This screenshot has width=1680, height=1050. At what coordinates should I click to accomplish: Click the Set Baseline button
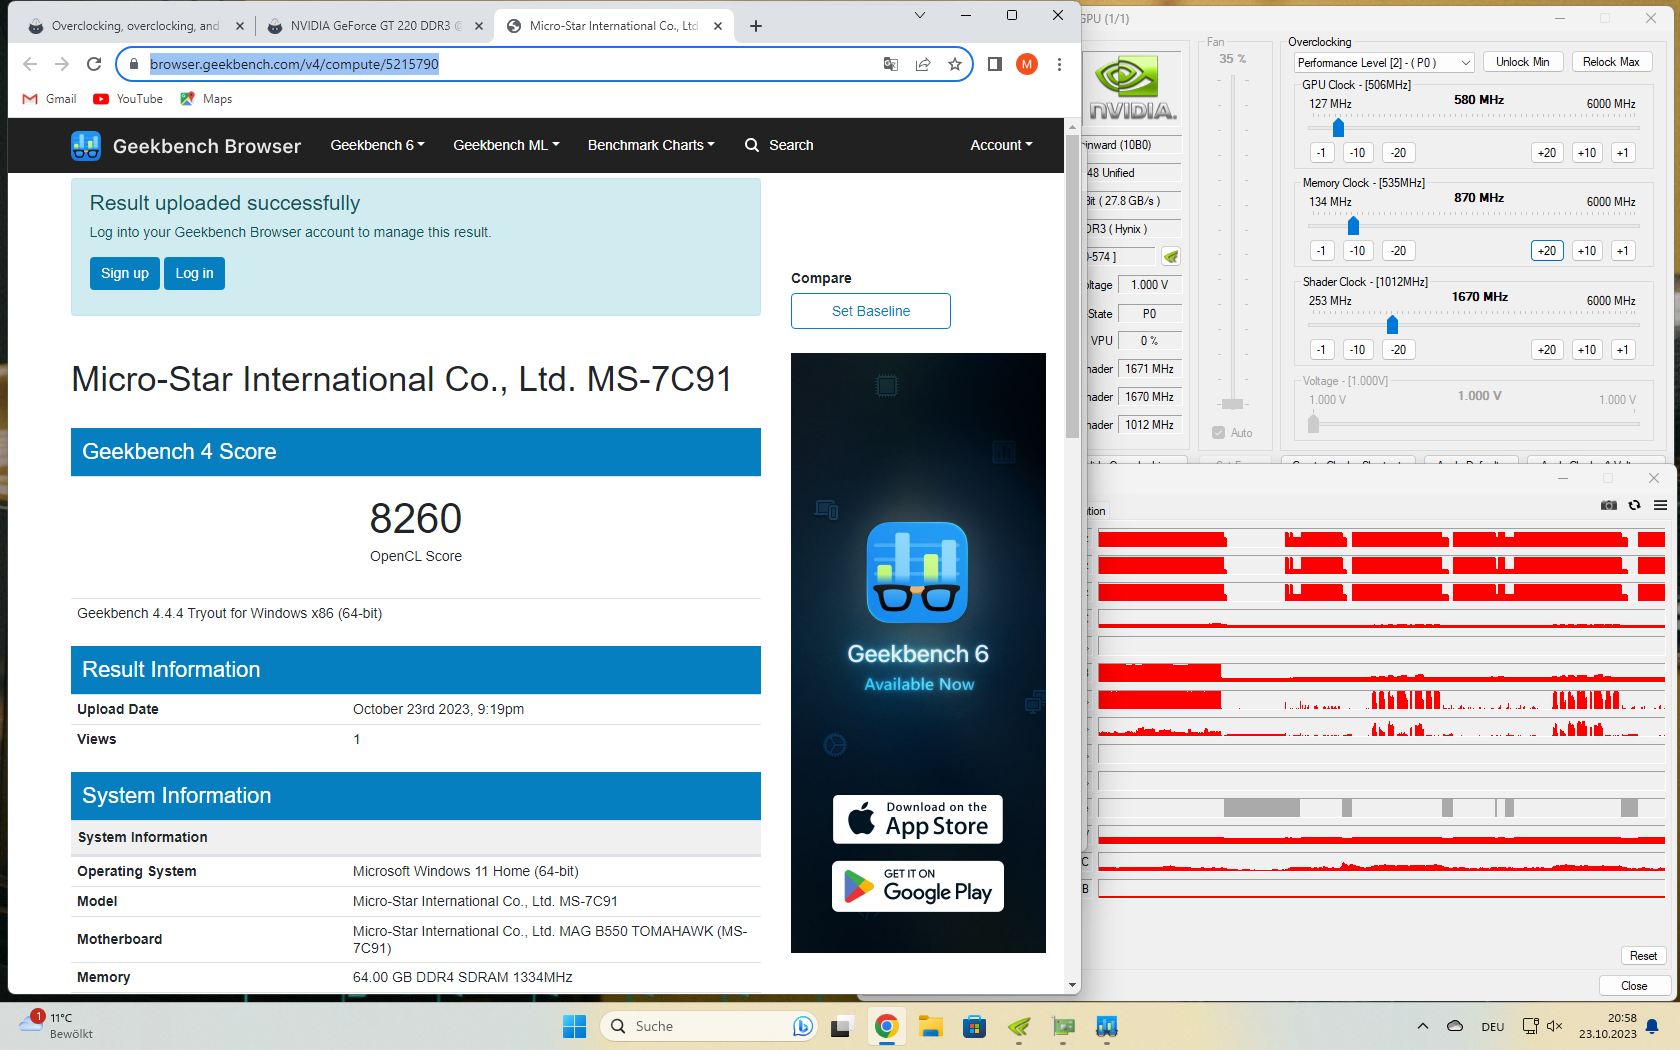871,311
